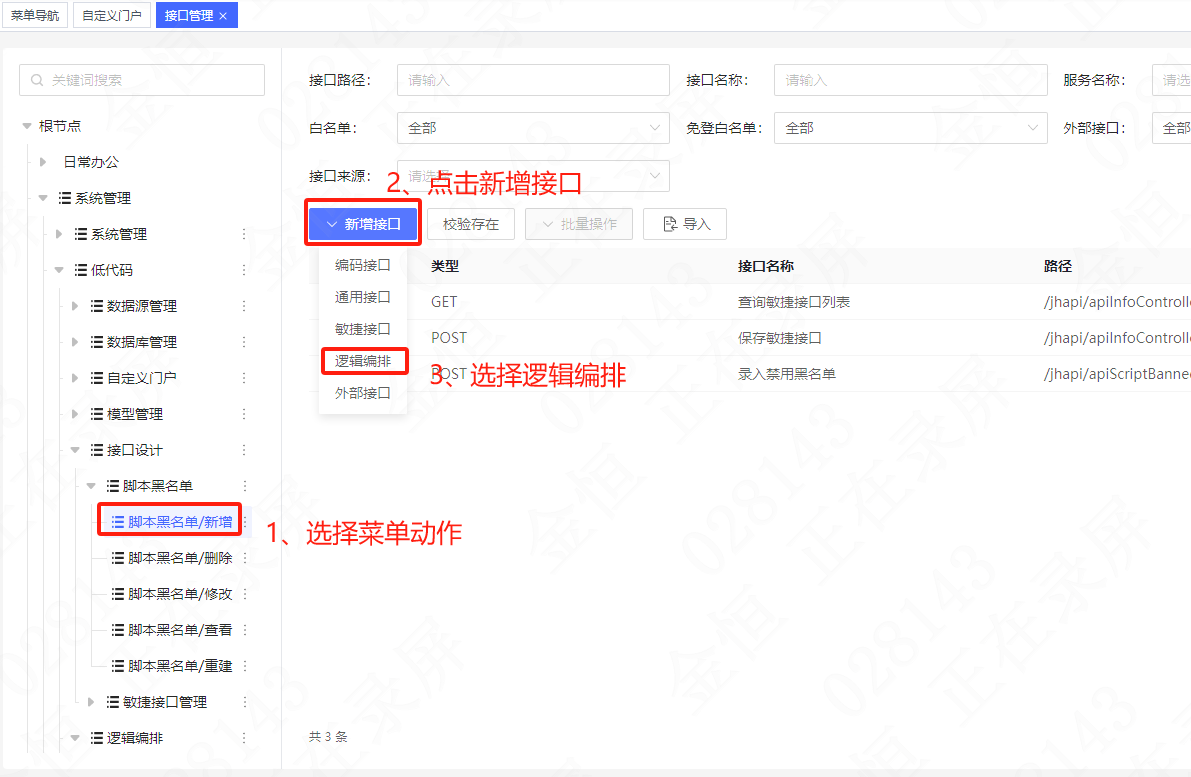Select the 脚本黑名单/修改 tree item

pyautogui.click(x=180, y=594)
